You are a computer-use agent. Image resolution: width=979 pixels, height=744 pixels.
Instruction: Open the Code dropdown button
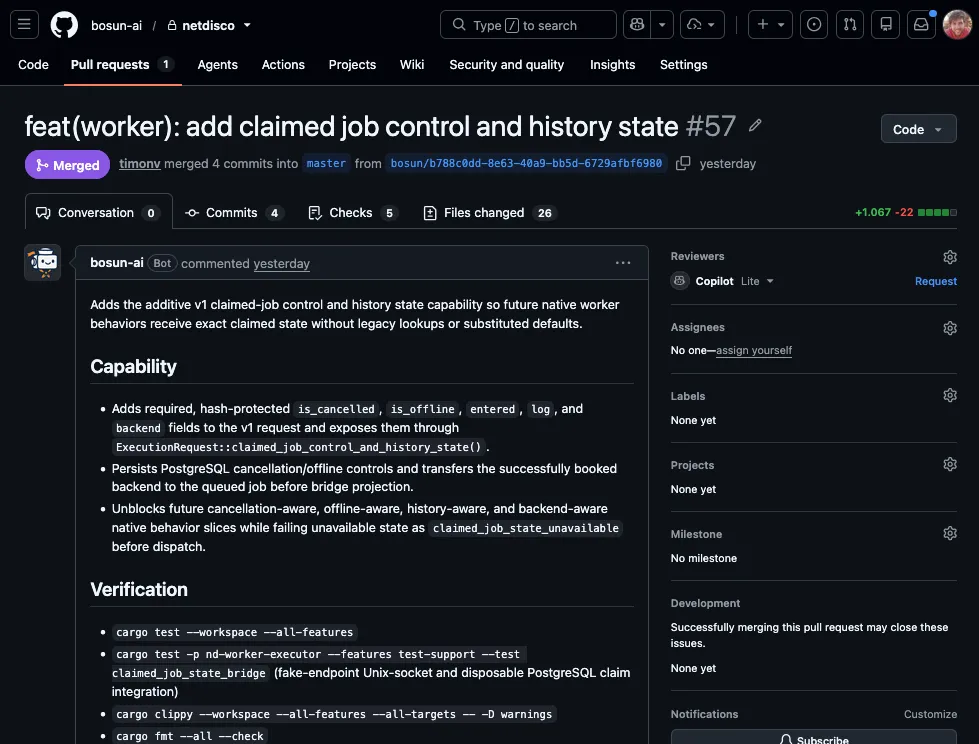click(x=918, y=129)
